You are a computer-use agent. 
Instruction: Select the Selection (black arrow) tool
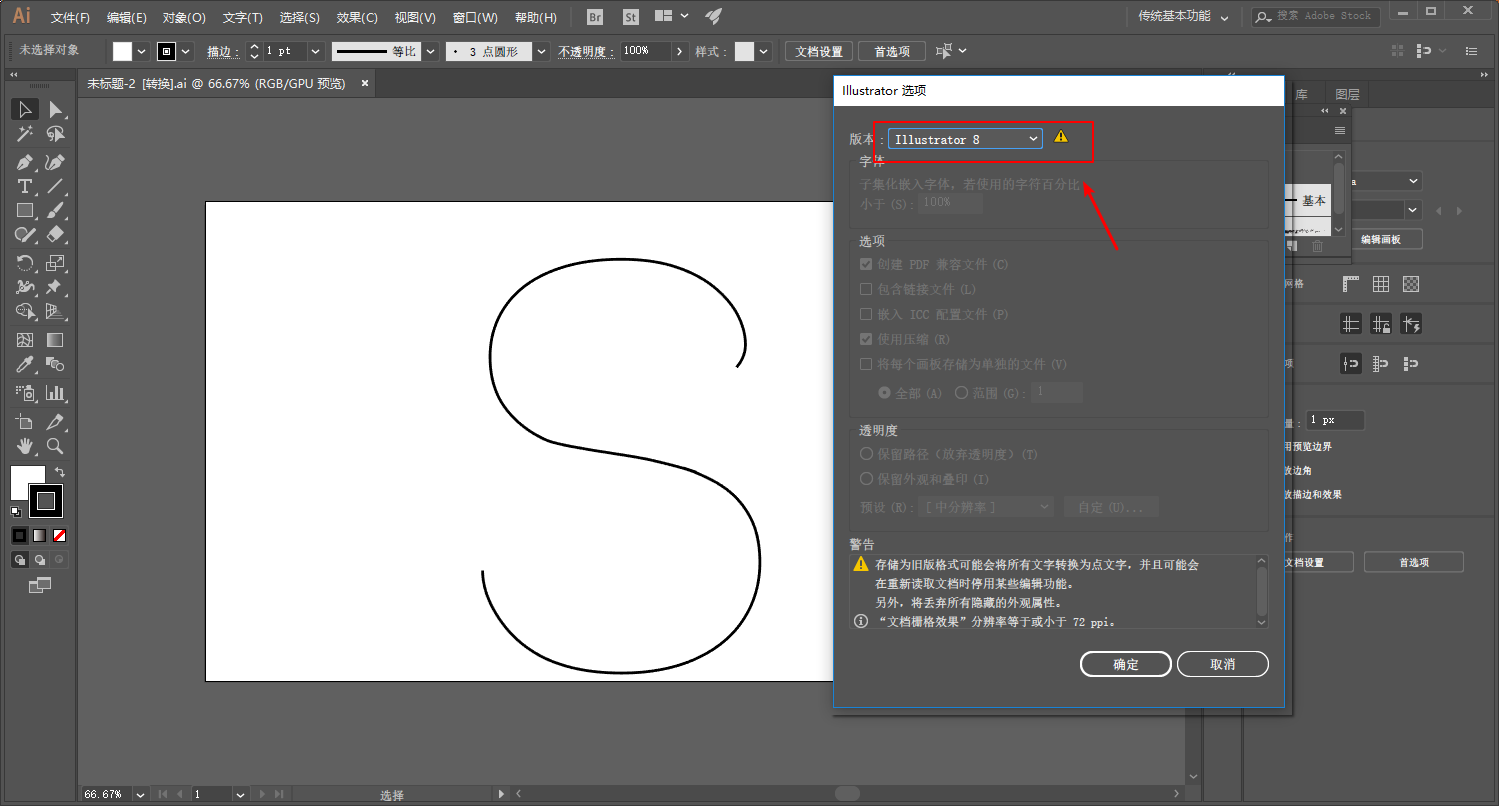[x=25, y=110]
